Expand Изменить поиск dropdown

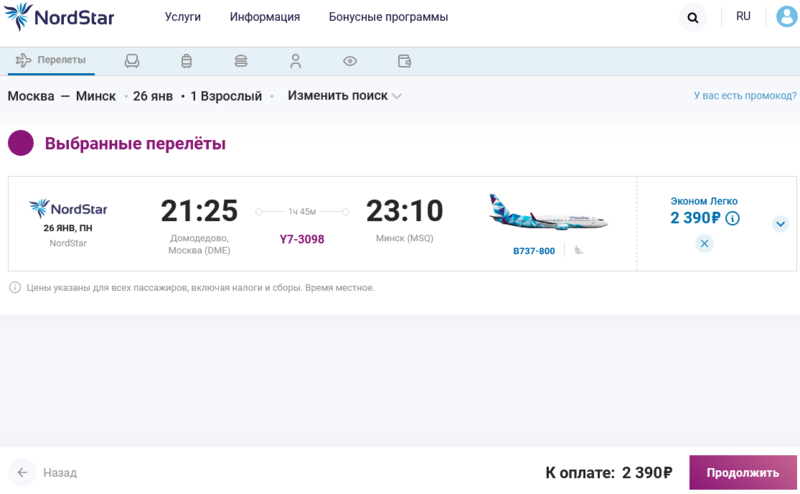[345, 96]
